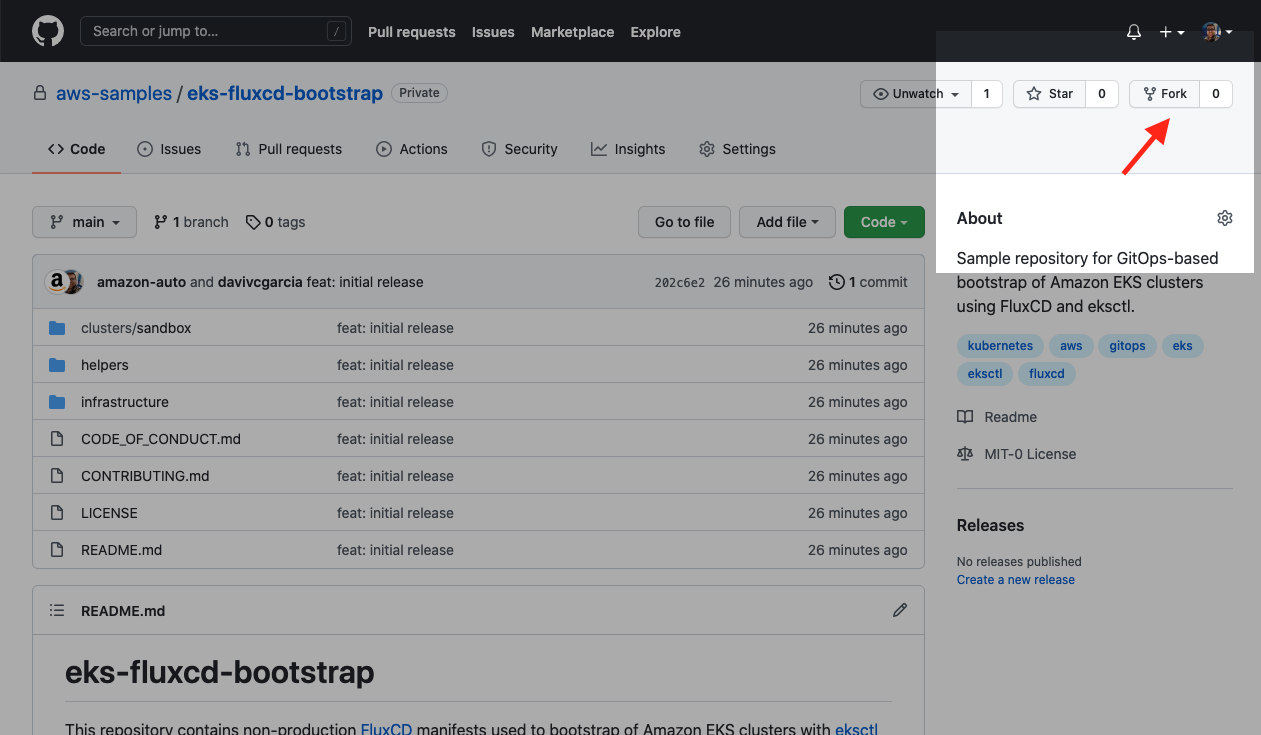1261x735 pixels.
Task: Select the eks topic tag
Action: (1182, 346)
